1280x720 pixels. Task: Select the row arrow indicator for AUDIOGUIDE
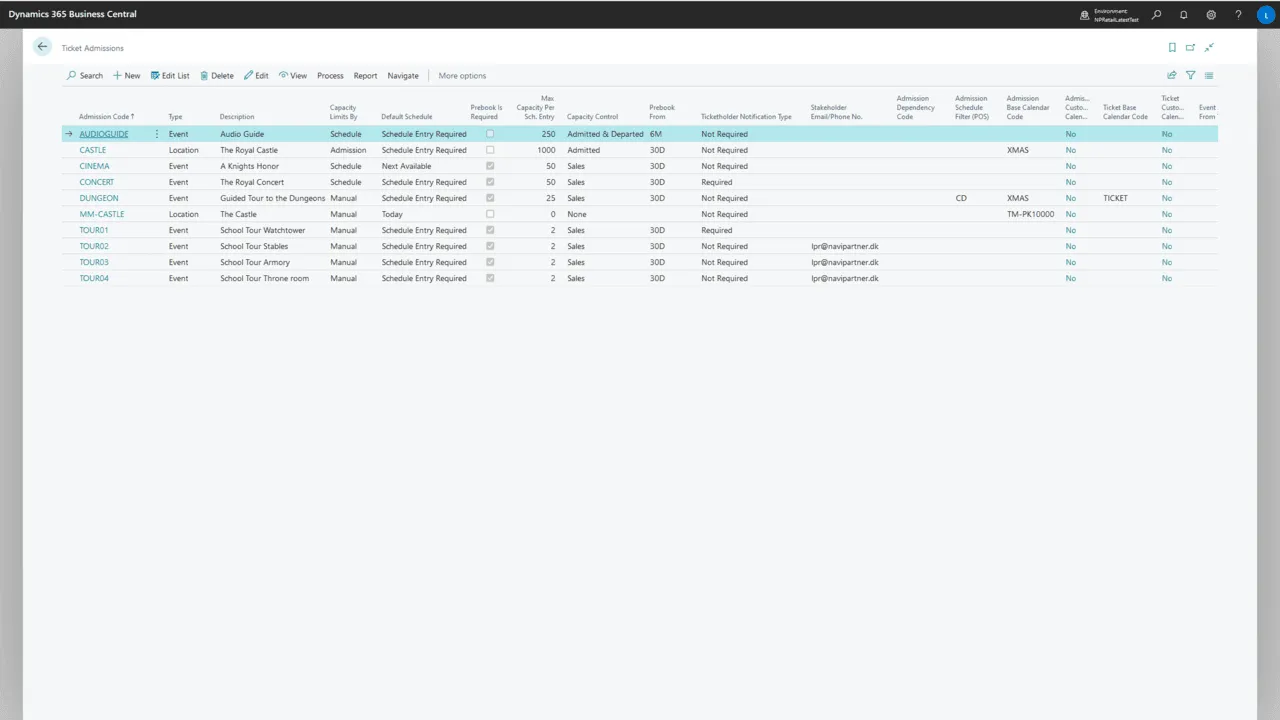click(x=69, y=134)
